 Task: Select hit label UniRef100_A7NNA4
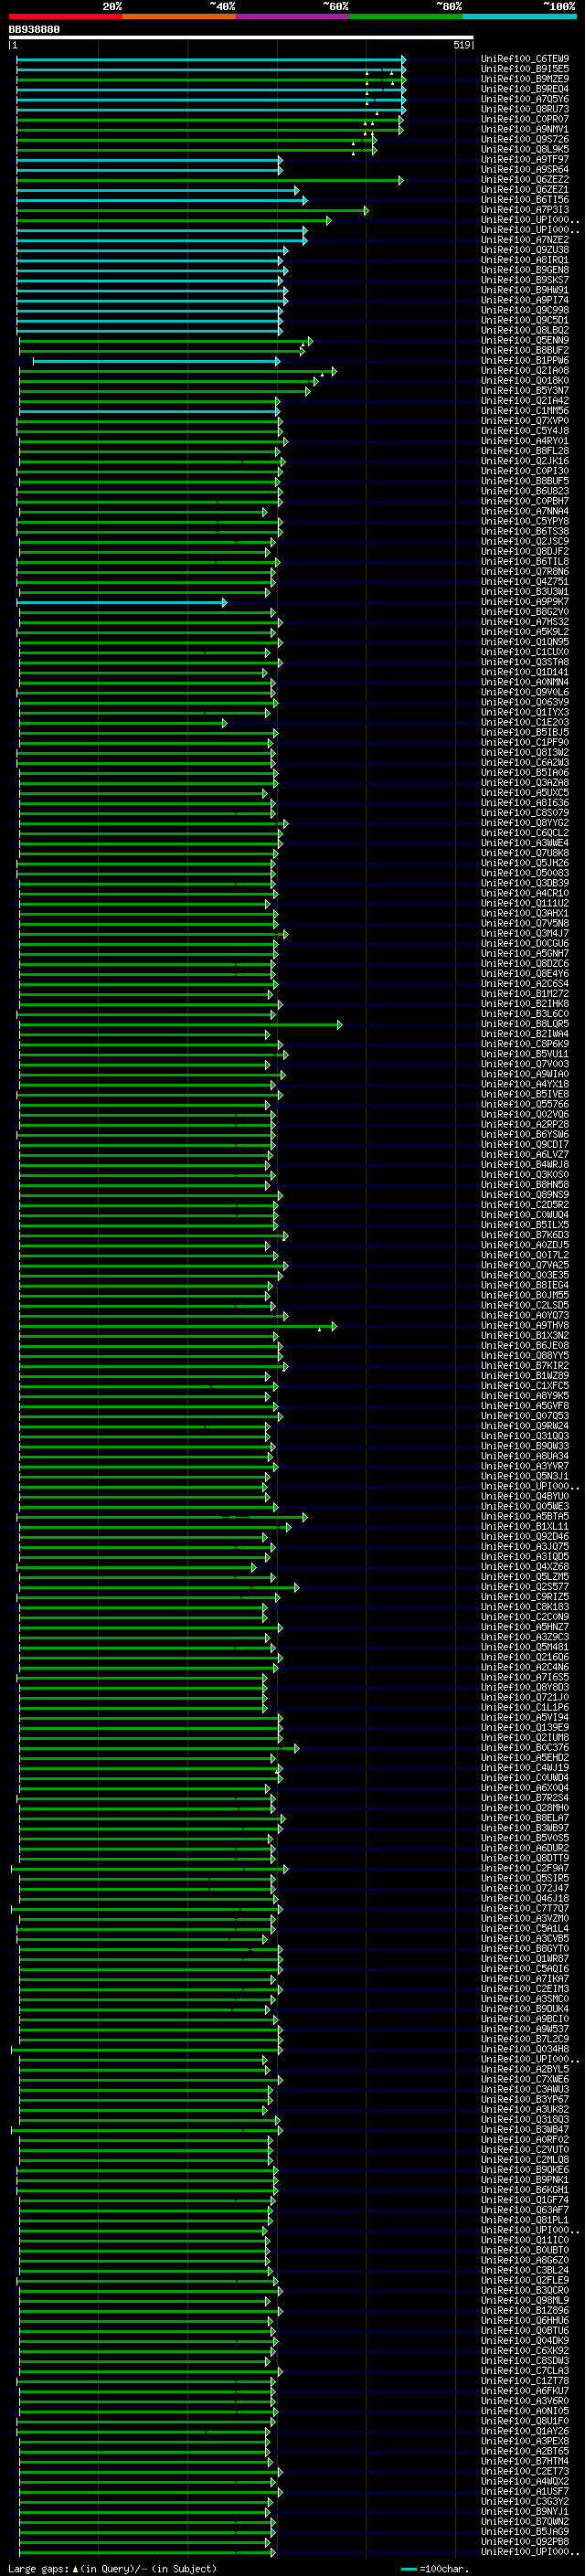(x=525, y=511)
